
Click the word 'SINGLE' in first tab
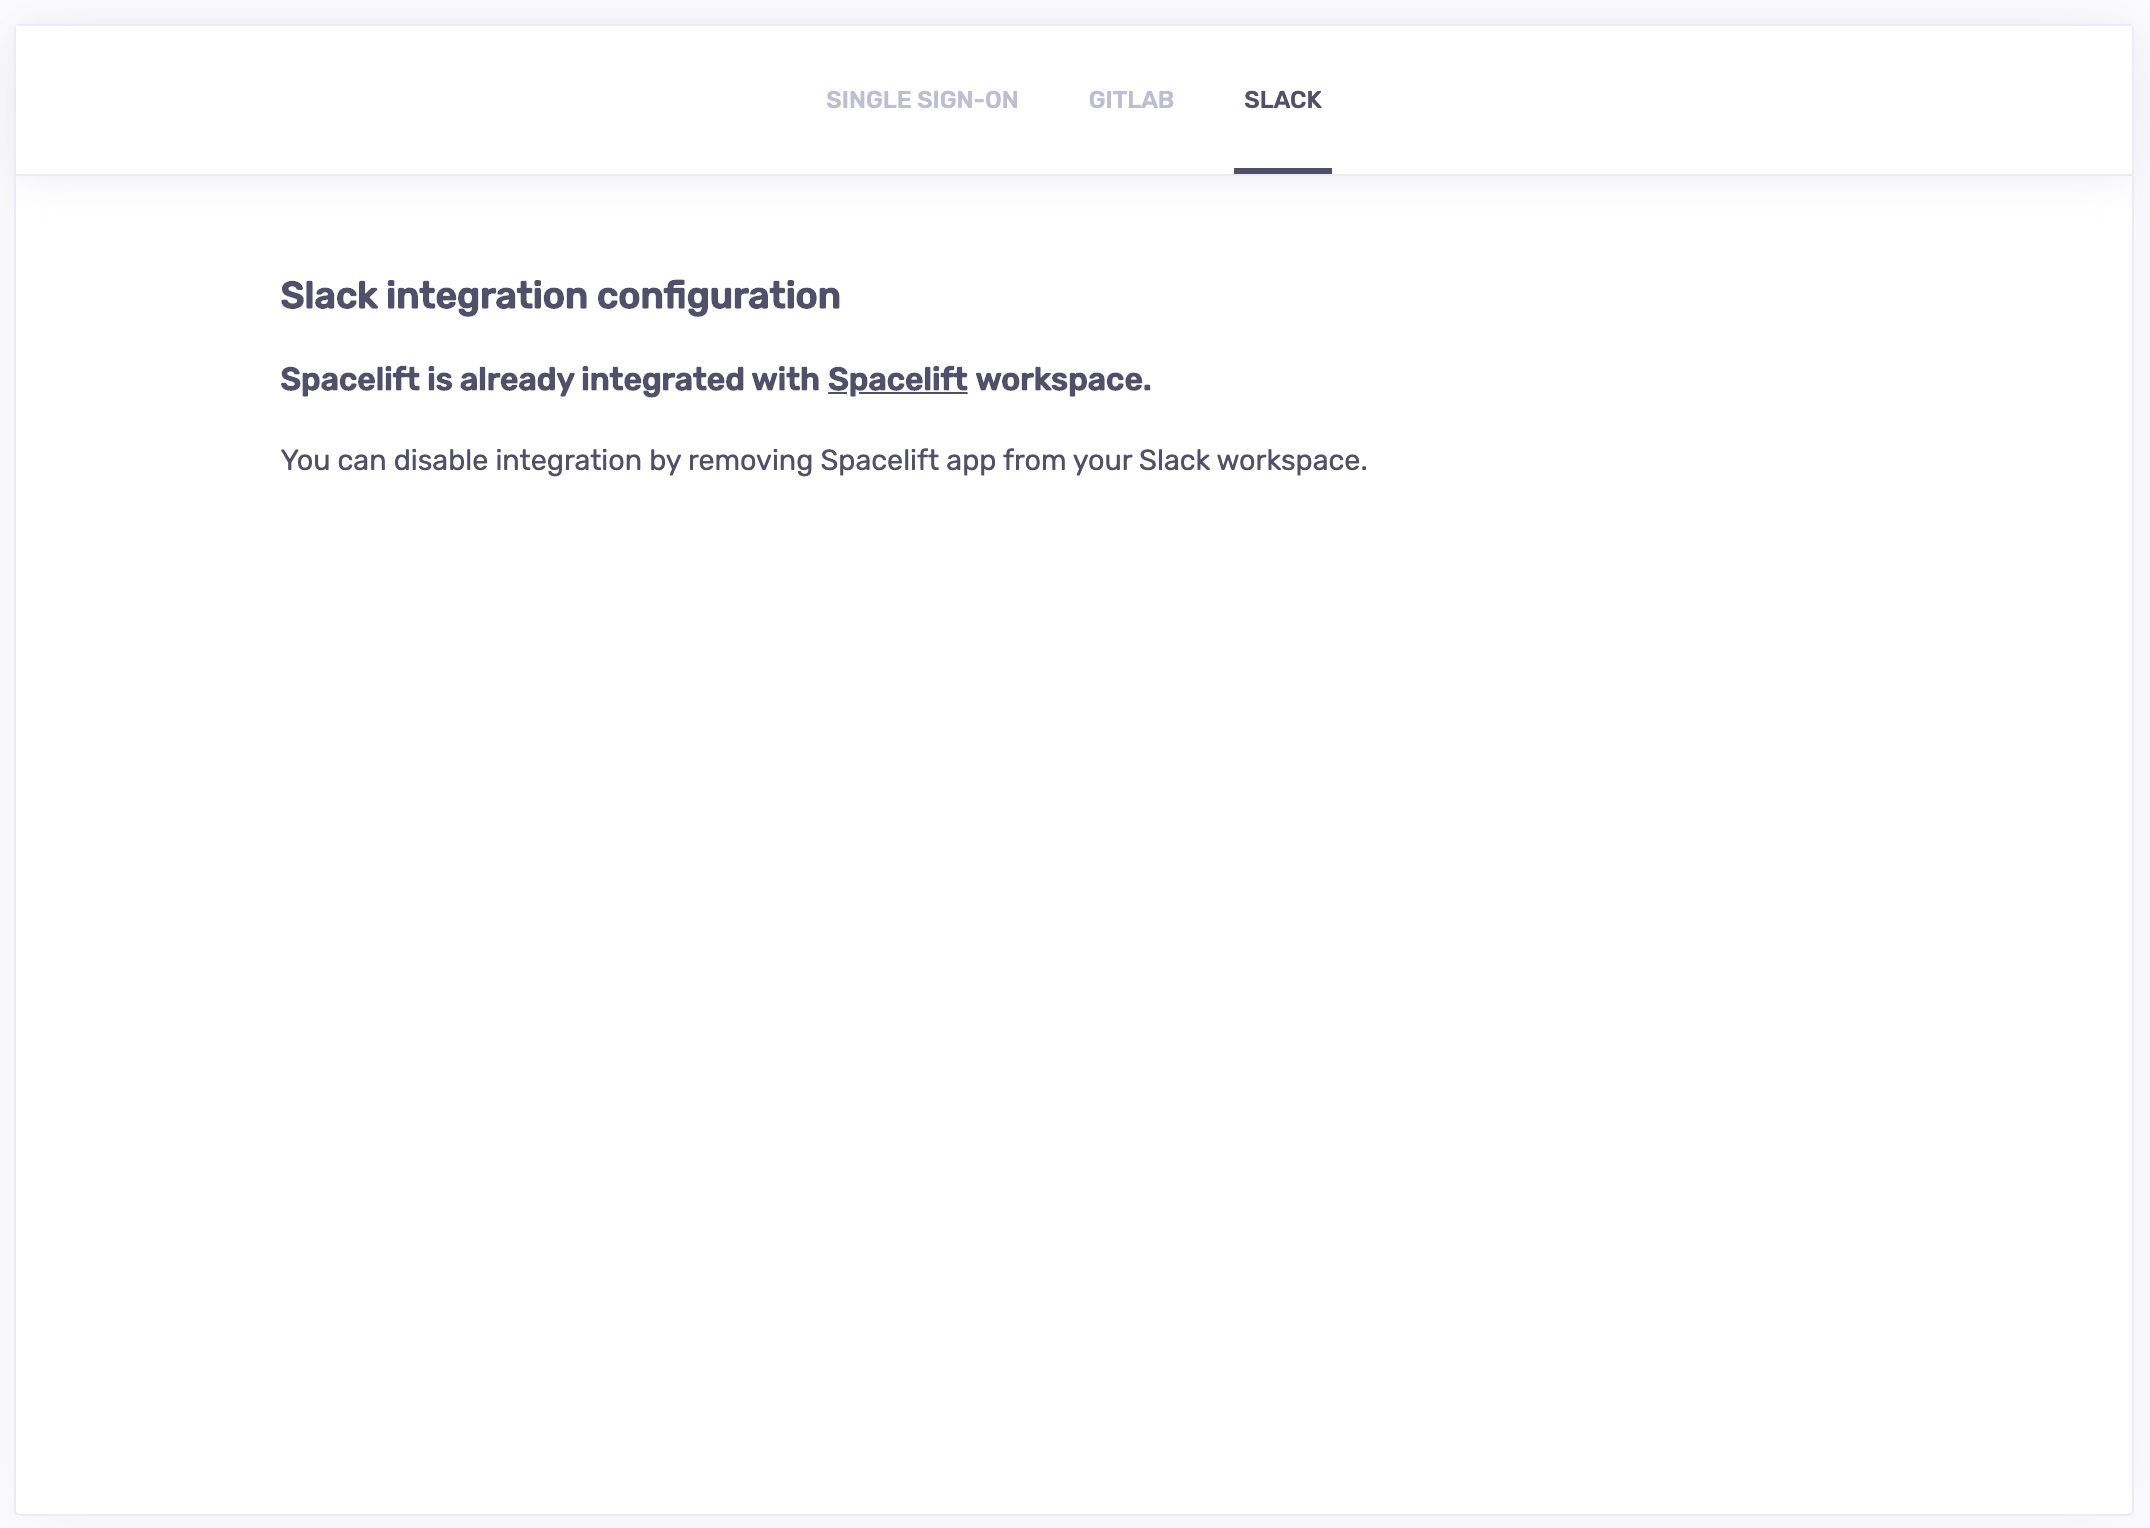(x=868, y=100)
